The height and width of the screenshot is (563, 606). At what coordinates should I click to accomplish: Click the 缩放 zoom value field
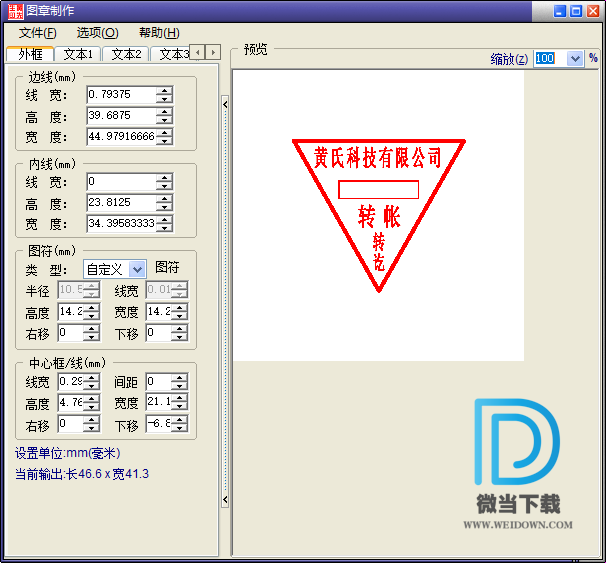tap(550, 59)
